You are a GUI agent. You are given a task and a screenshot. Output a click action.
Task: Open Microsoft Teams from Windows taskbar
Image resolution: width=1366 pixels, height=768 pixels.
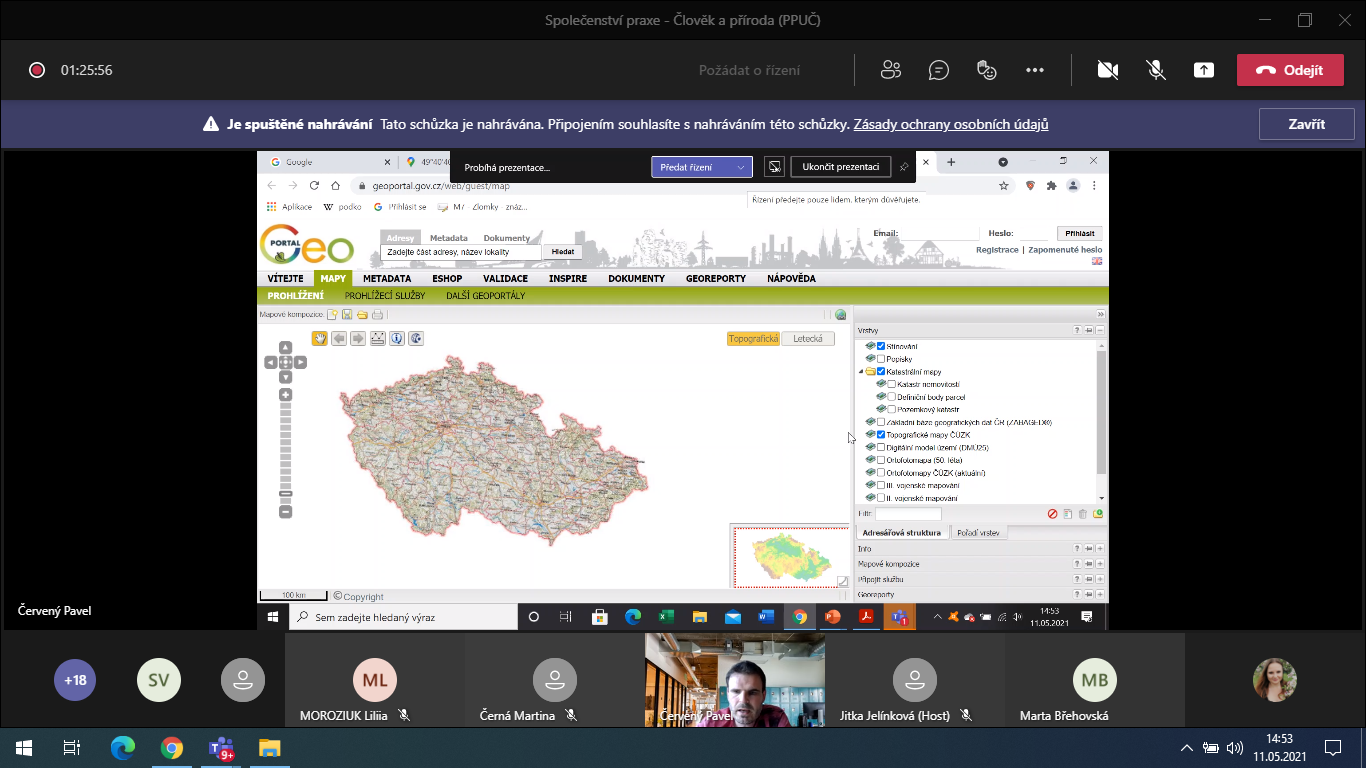coord(220,748)
